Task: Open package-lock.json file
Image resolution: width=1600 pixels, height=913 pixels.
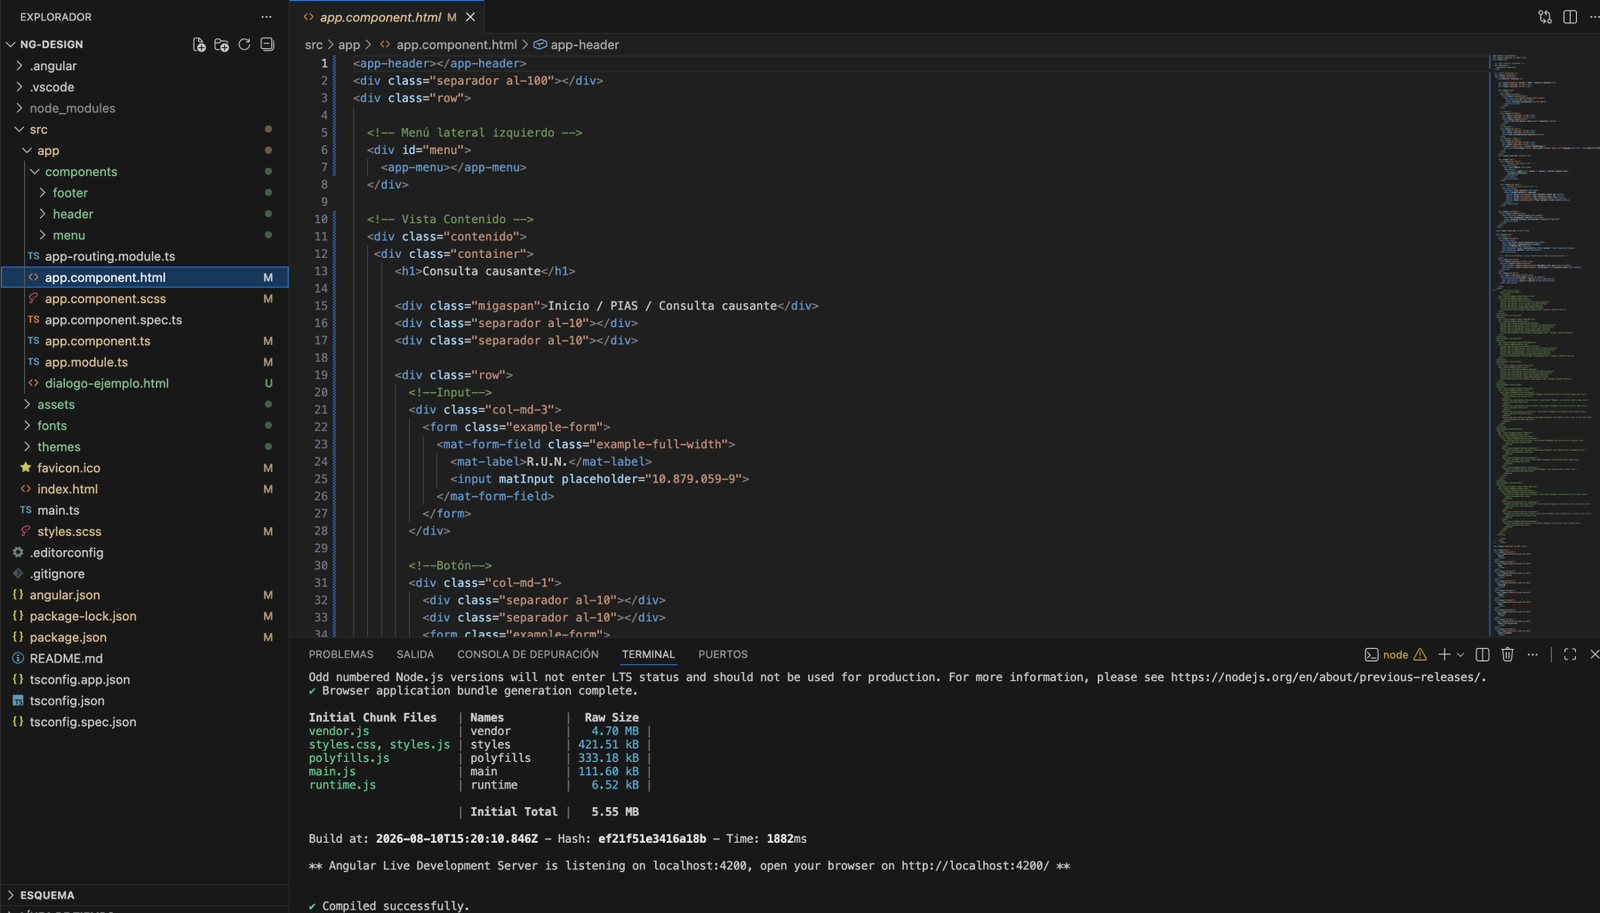Action: [x=144, y=616]
